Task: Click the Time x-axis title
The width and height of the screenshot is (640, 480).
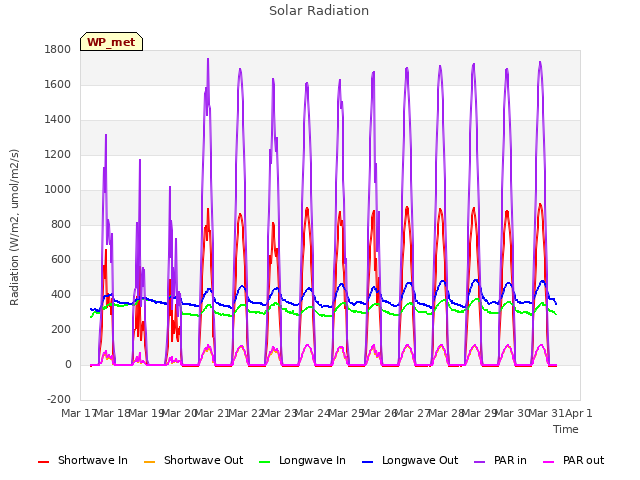Action: pos(566,429)
